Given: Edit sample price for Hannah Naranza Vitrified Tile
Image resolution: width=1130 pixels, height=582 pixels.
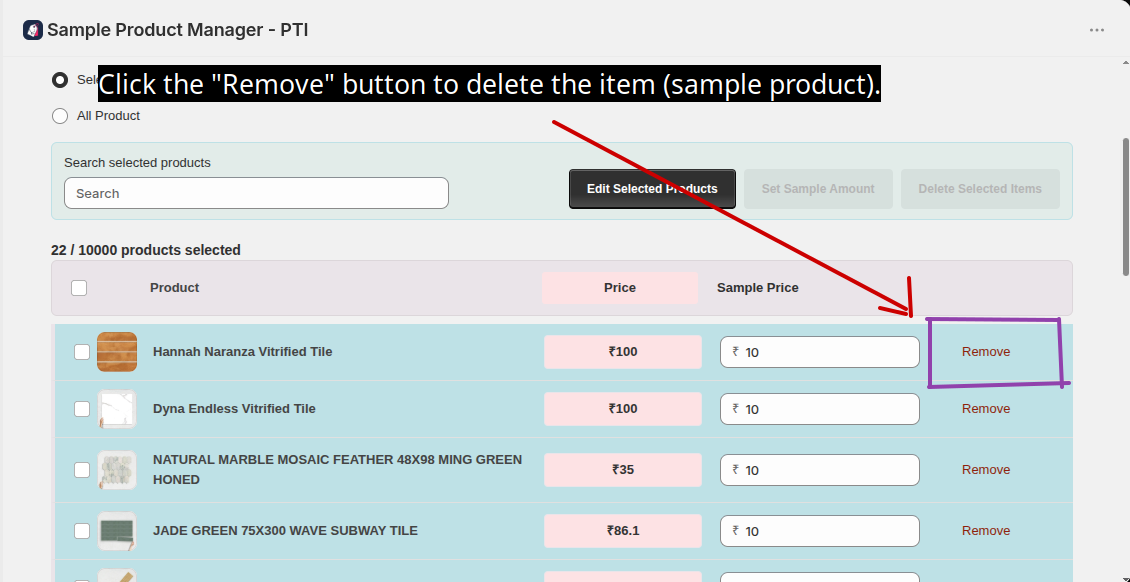Looking at the screenshot, I should (x=820, y=352).
